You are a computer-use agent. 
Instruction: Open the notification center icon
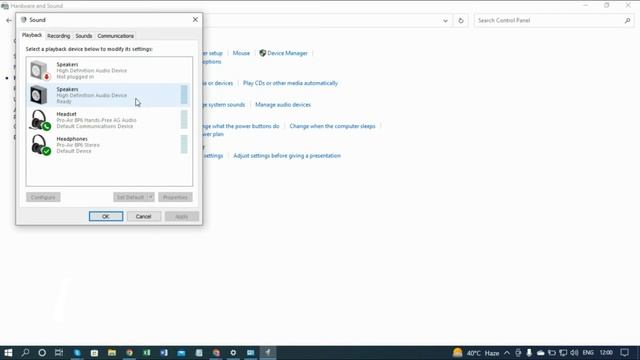coord(624,353)
